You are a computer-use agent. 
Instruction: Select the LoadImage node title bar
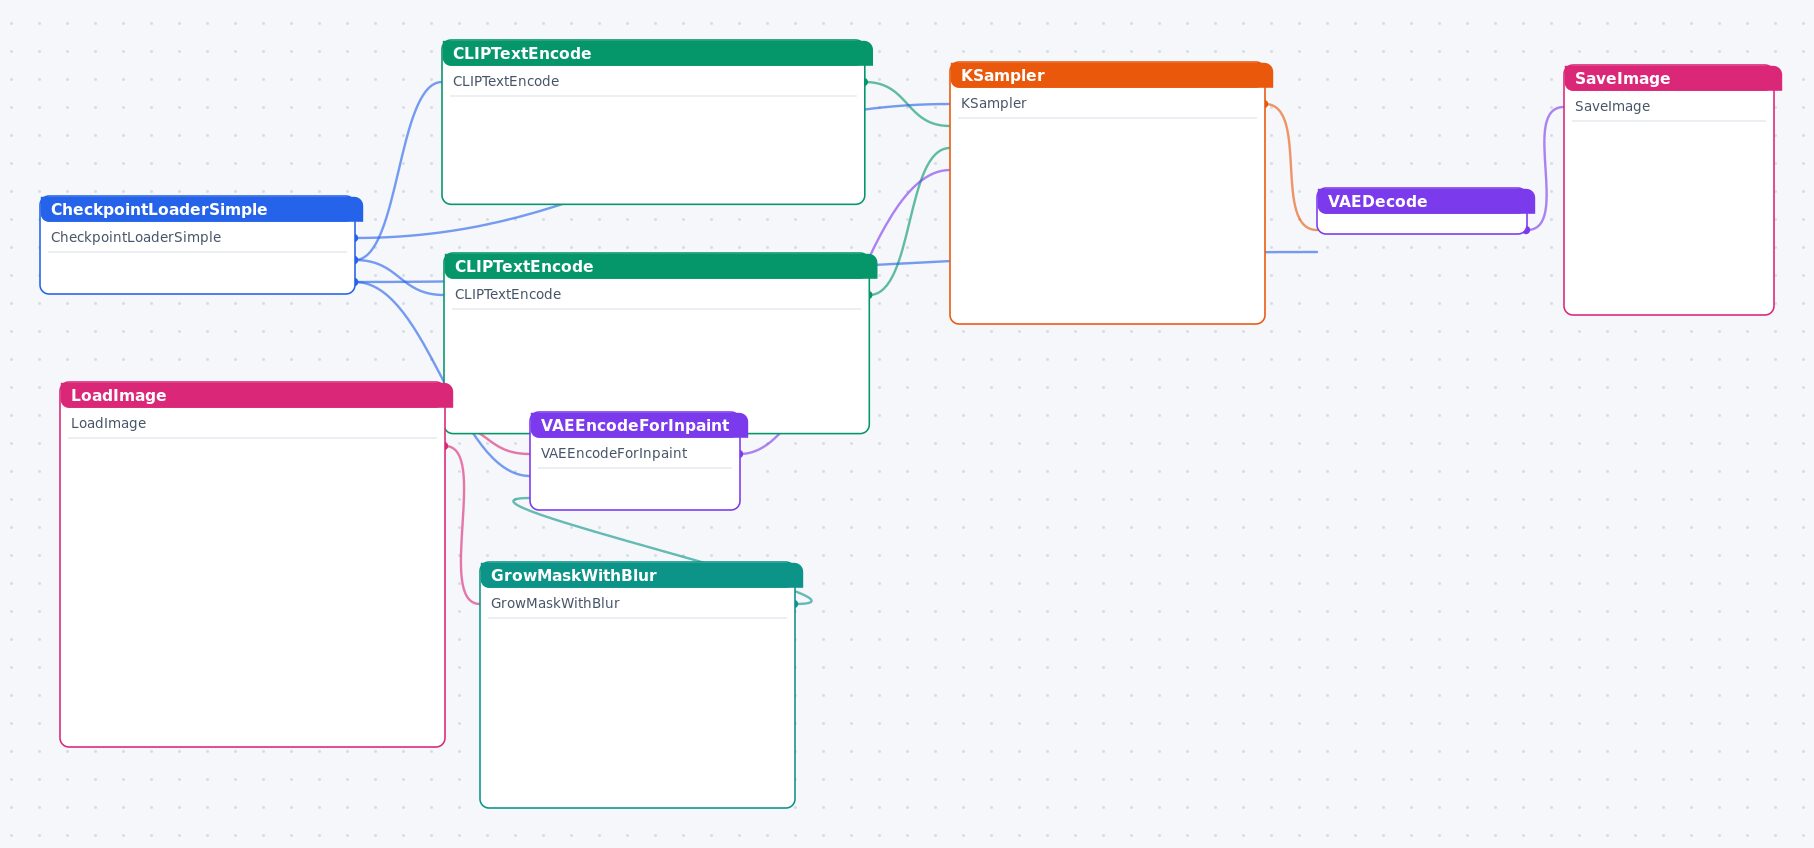(x=256, y=395)
